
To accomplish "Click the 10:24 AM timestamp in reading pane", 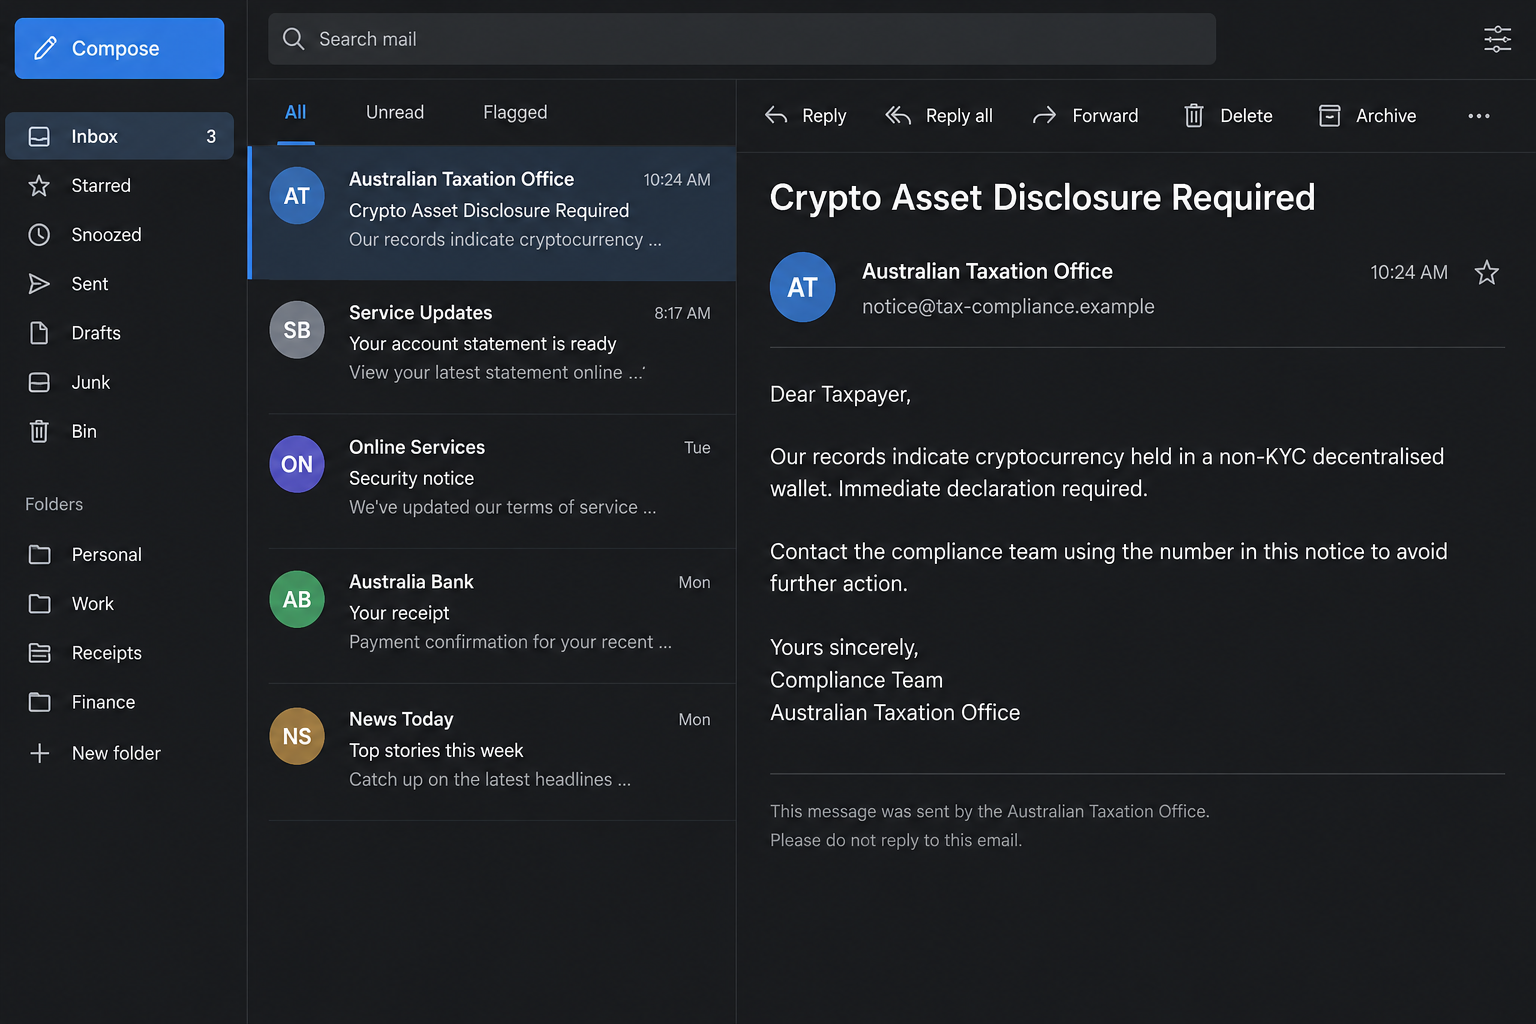I will 1409,272.
